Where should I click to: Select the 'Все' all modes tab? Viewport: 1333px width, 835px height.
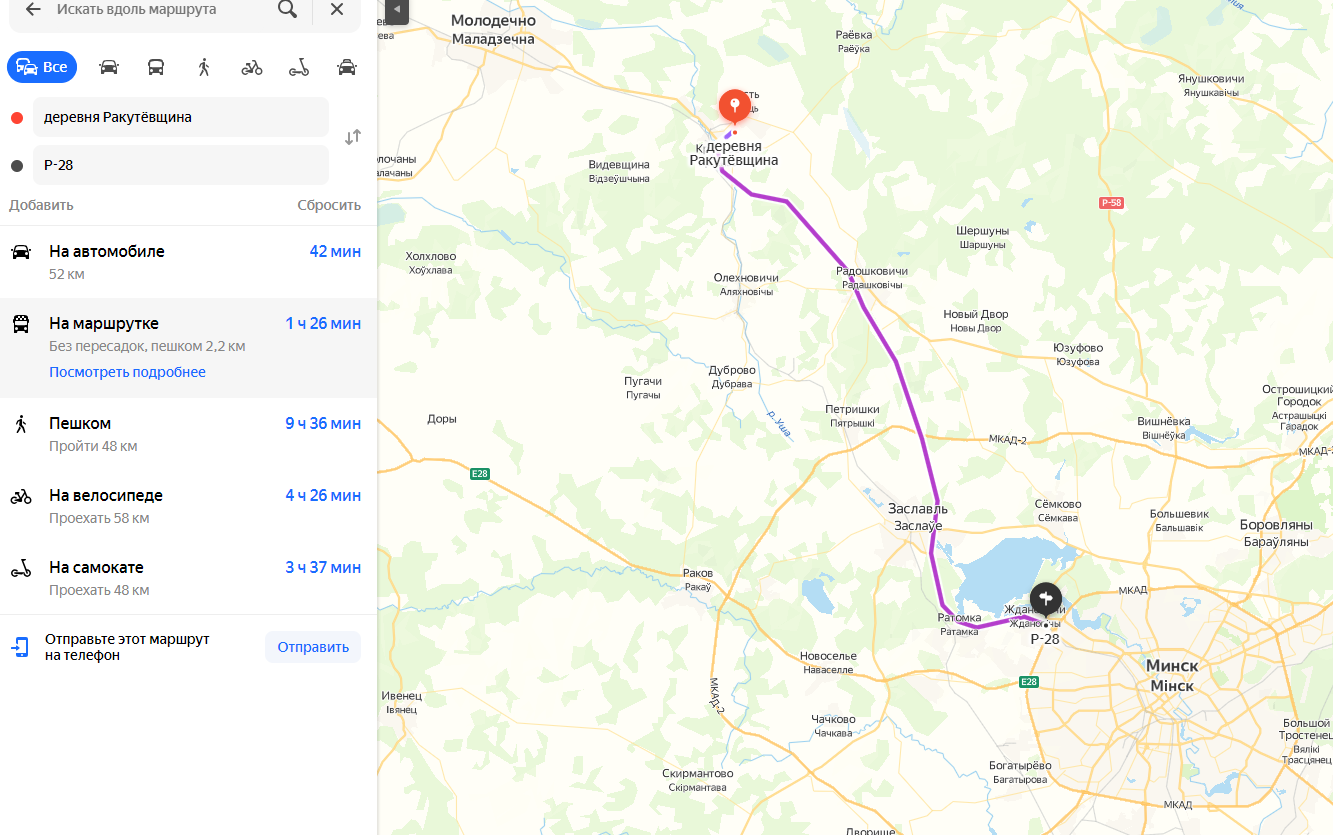(x=42, y=67)
